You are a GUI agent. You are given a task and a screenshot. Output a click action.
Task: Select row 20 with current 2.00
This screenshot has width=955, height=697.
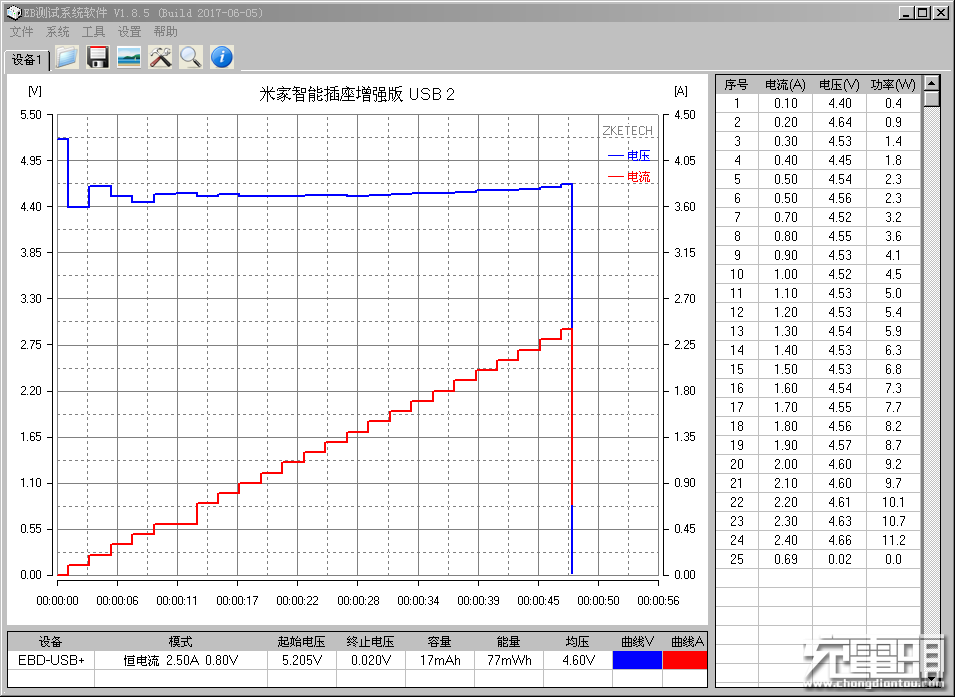click(x=818, y=464)
